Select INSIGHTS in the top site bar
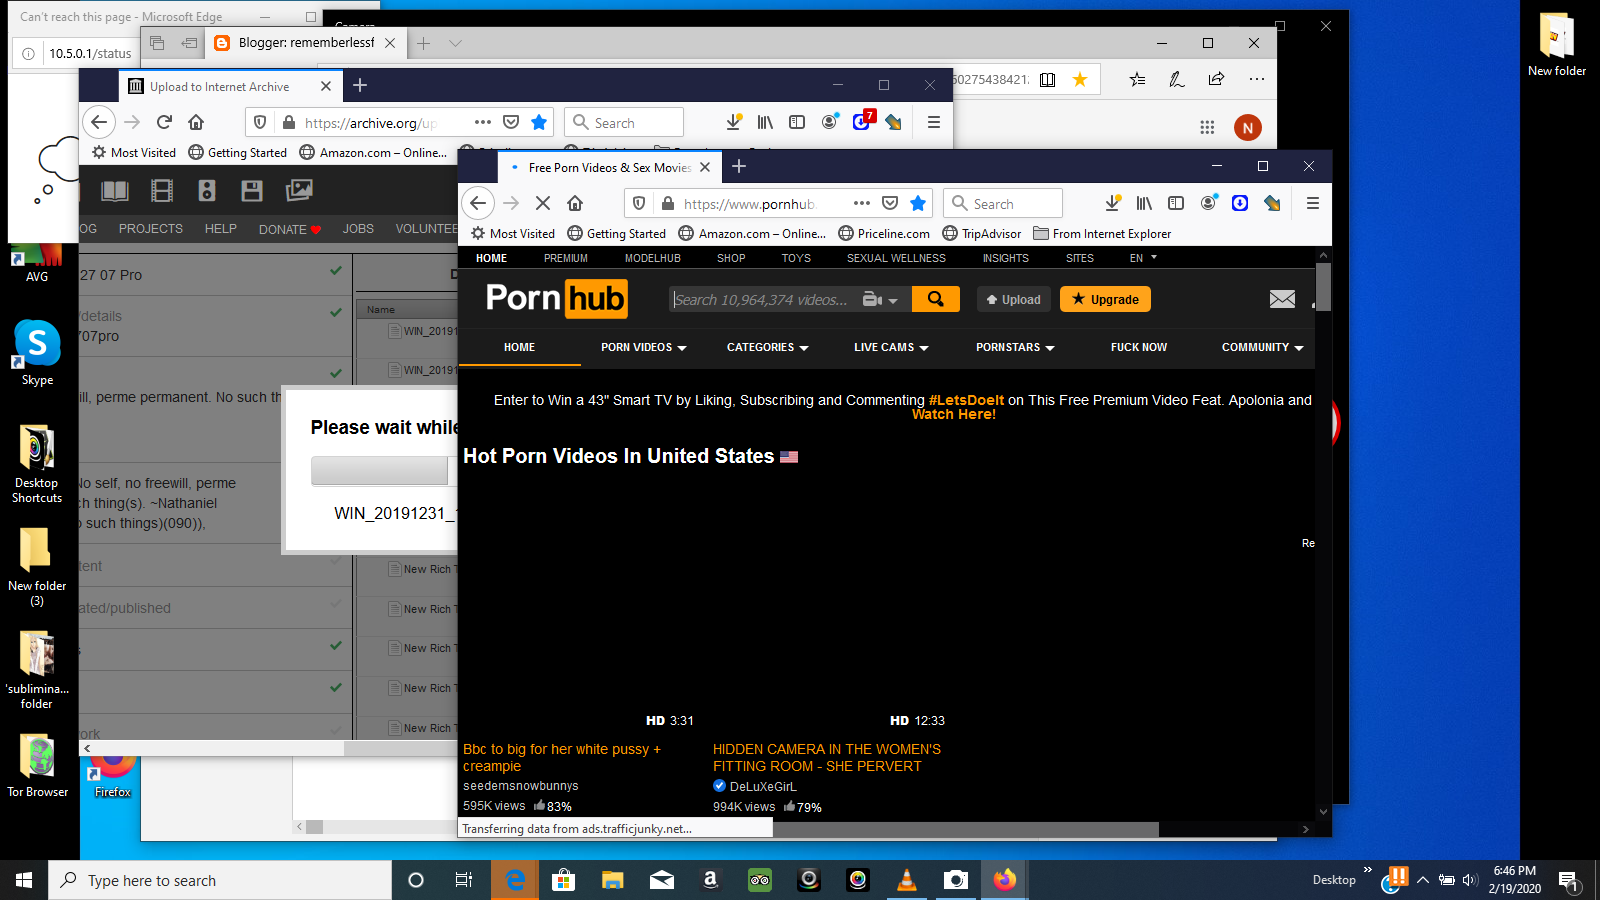The width and height of the screenshot is (1600, 900). (x=1005, y=258)
